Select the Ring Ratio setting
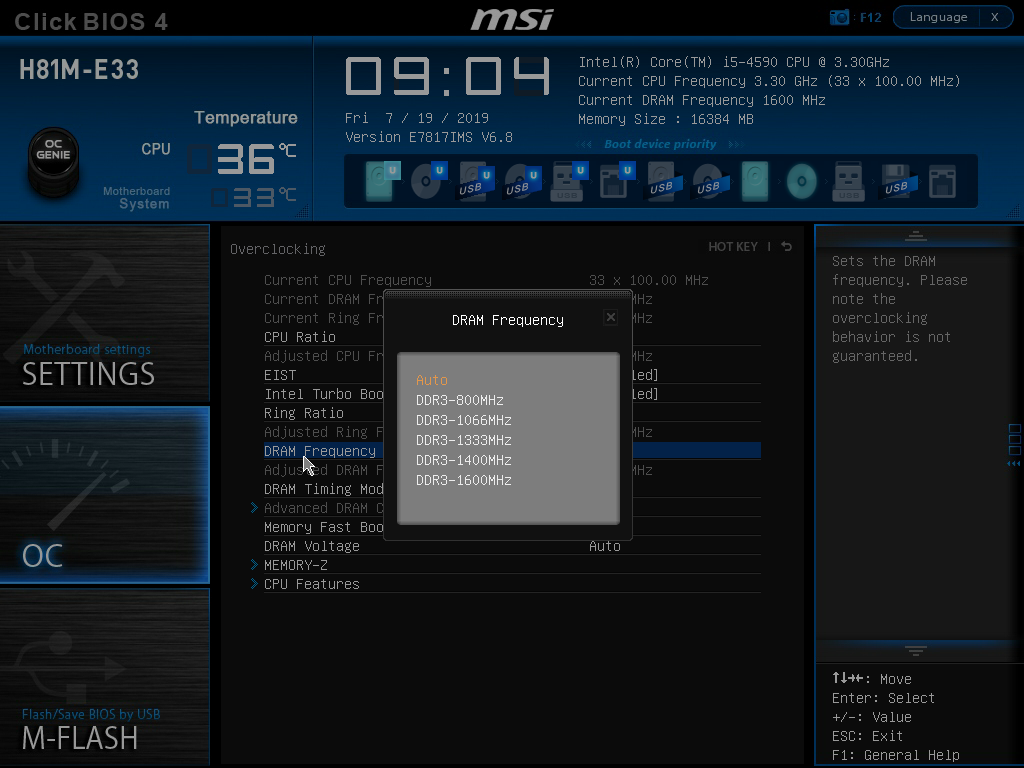This screenshot has width=1024, height=768. pos(304,413)
